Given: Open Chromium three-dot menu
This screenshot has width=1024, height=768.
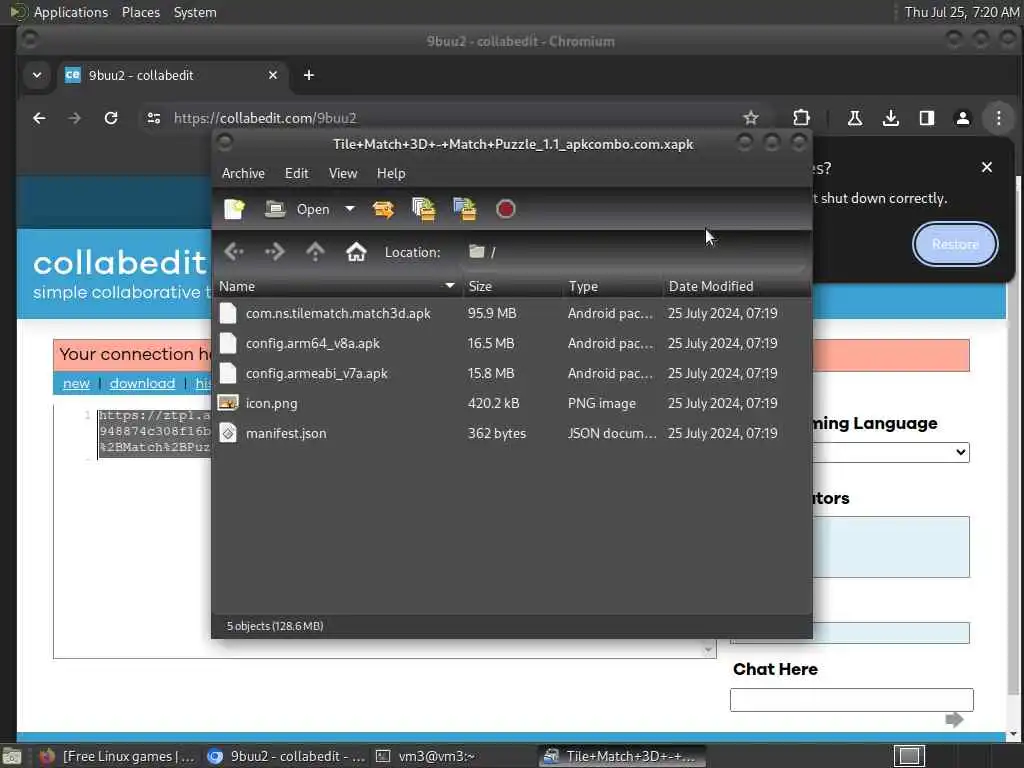Looking at the screenshot, I should (999, 118).
